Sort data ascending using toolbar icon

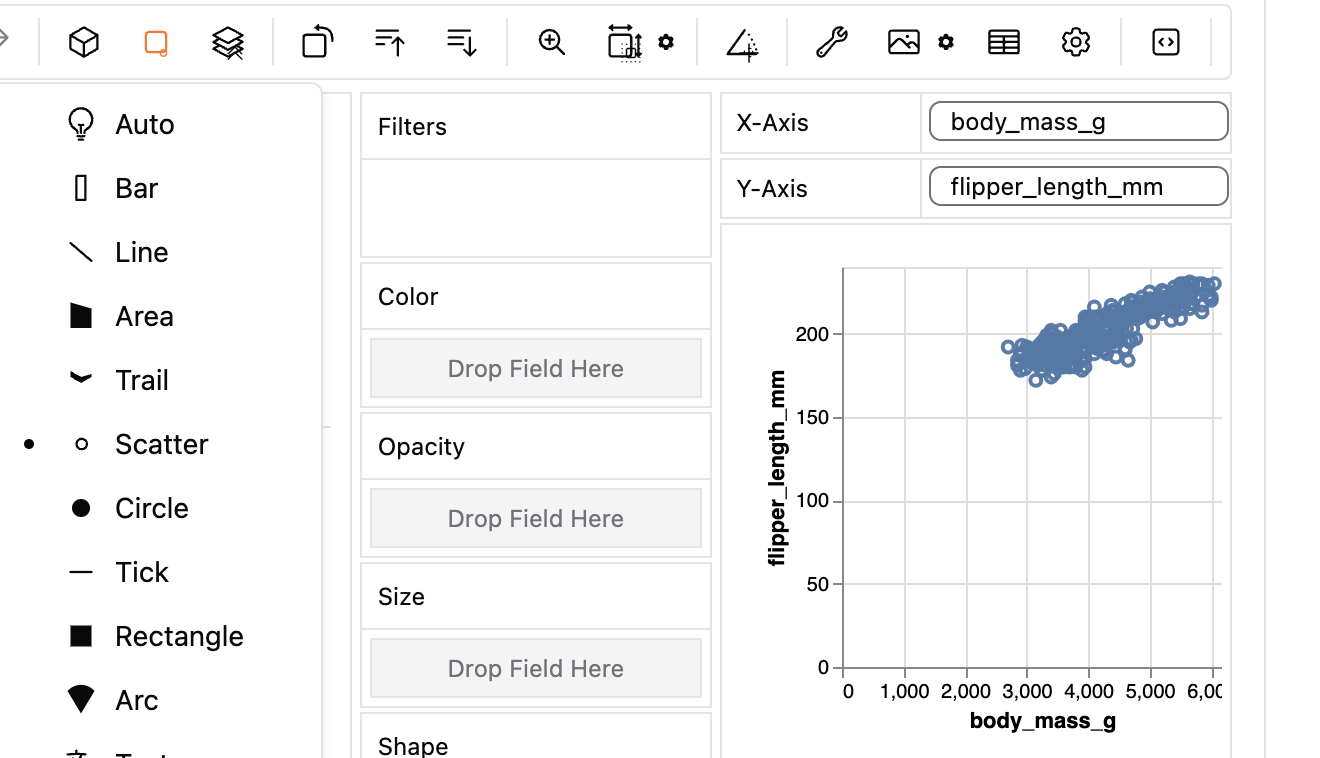coord(389,42)
